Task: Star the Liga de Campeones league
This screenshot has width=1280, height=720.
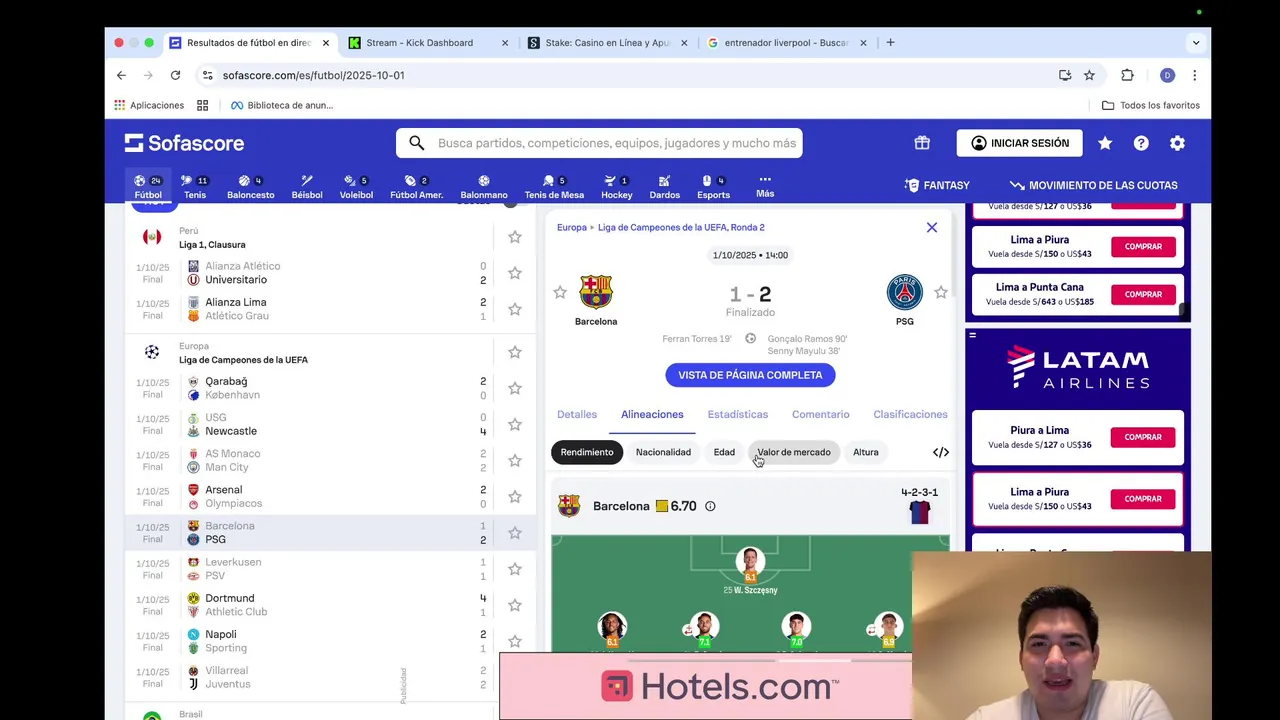Action: [515, 352]
